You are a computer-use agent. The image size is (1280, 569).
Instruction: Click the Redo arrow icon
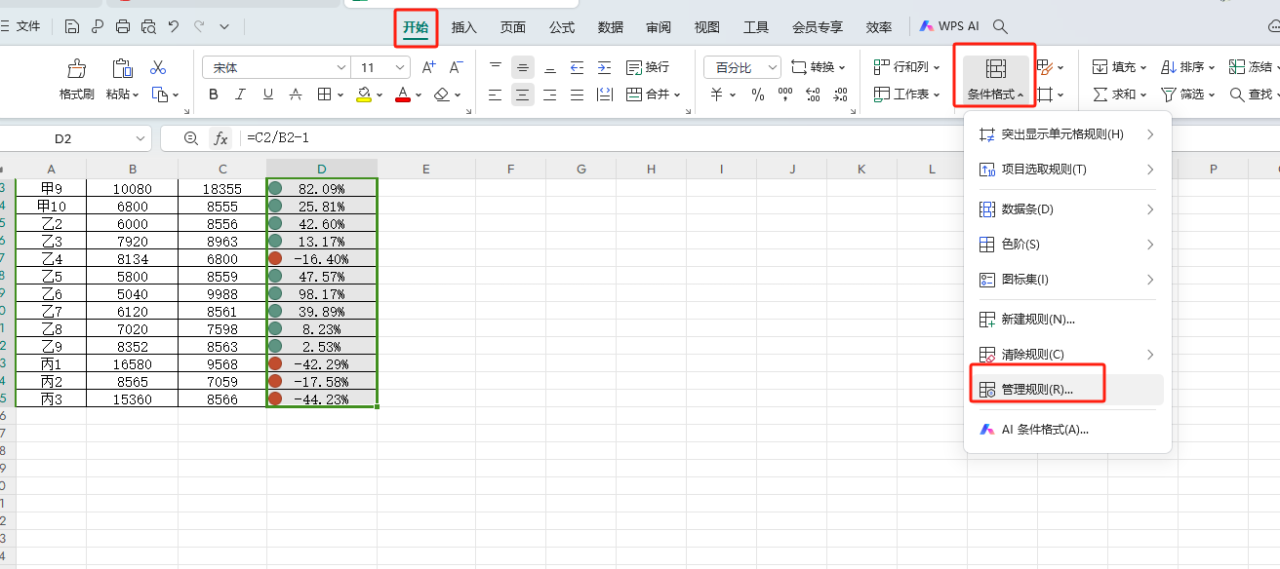click(199, 27)
